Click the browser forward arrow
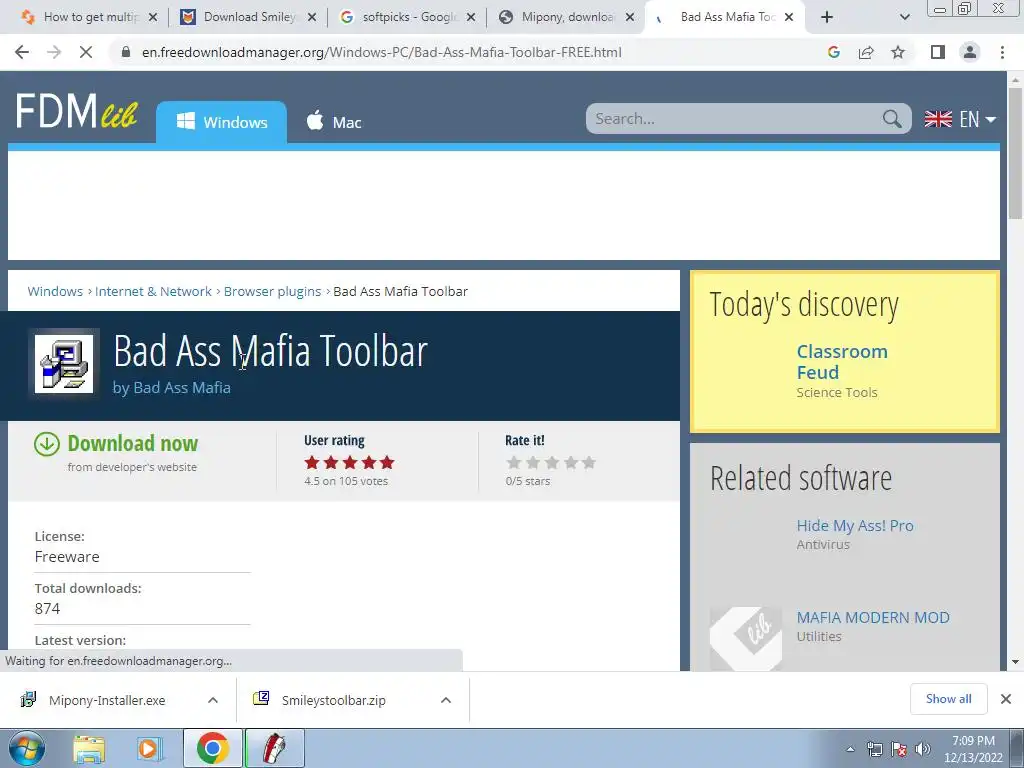The image size is (1024, 768). [x=54, y=52]
